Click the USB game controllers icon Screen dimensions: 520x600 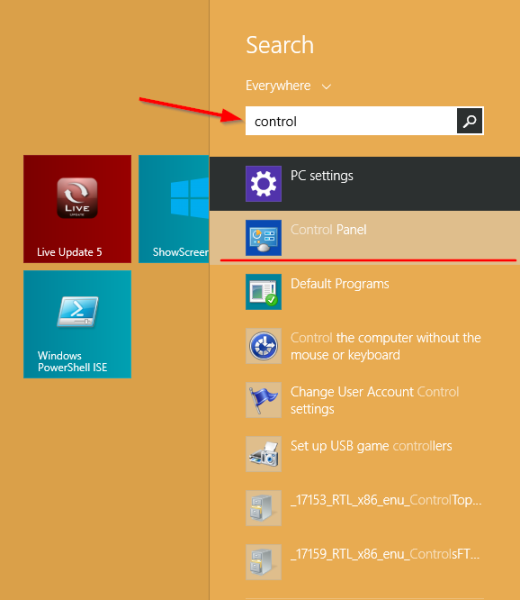click(x=264, y=454)
